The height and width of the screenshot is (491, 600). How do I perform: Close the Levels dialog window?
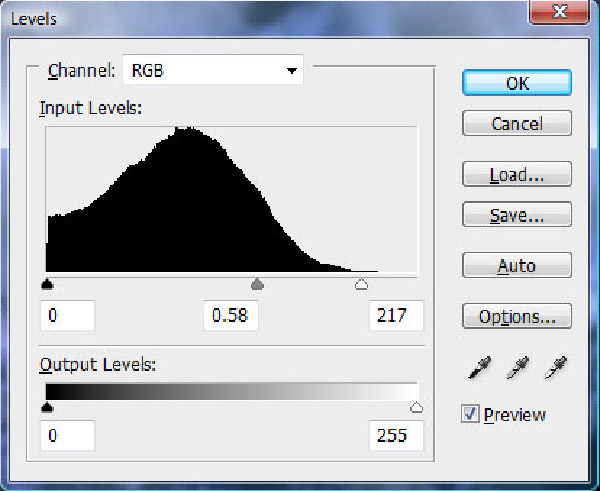559,12
